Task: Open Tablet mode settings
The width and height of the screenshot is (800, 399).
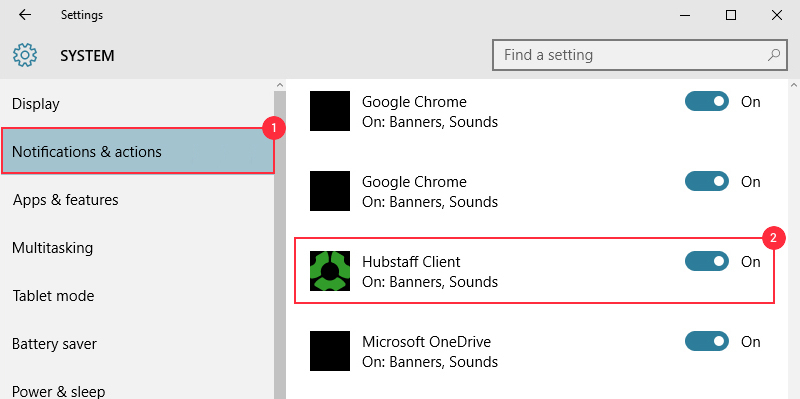Action: click(138, 296)
